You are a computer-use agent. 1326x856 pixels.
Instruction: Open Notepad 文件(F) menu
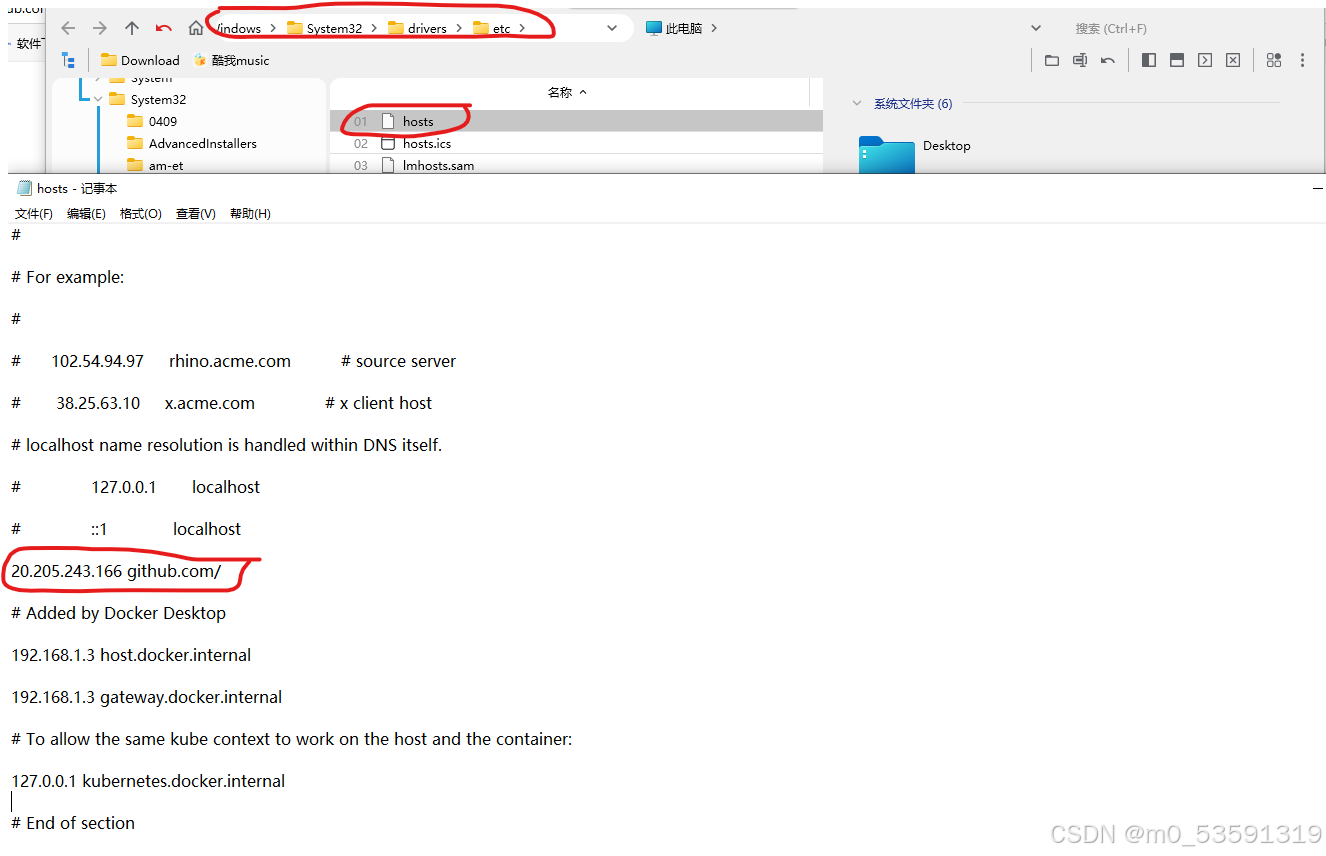[x=34, y=214]
